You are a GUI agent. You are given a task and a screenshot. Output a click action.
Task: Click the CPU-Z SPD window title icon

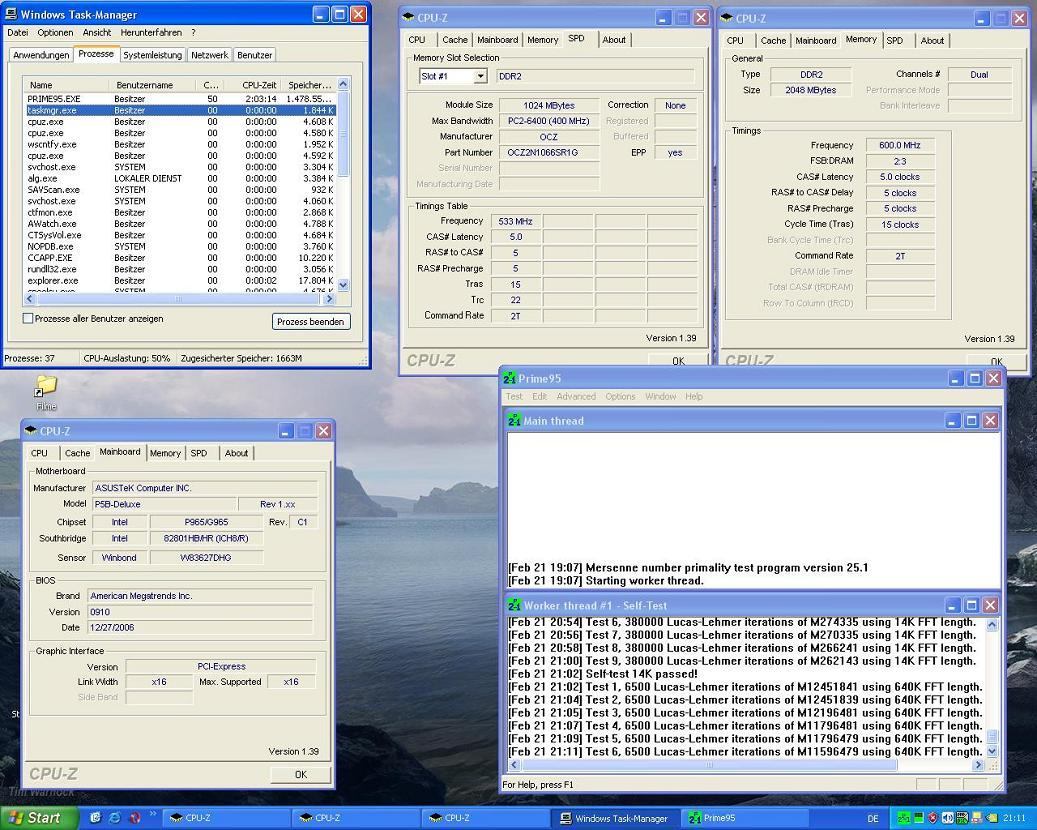408,17
